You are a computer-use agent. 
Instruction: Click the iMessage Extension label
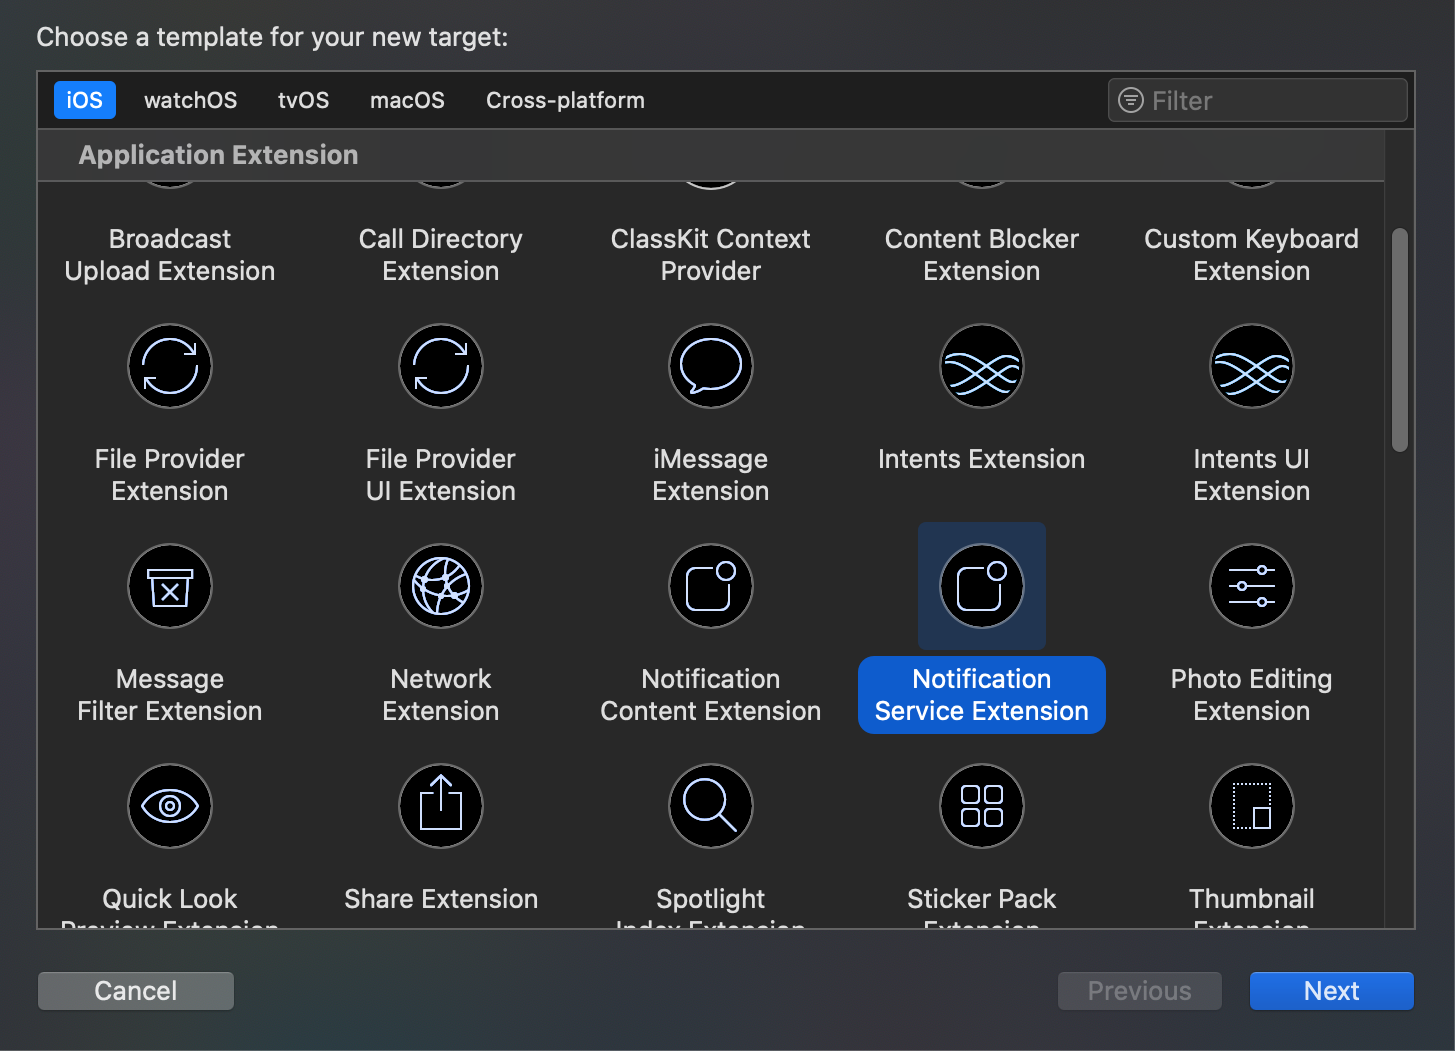pyautogui.click(x=711, y=475)
